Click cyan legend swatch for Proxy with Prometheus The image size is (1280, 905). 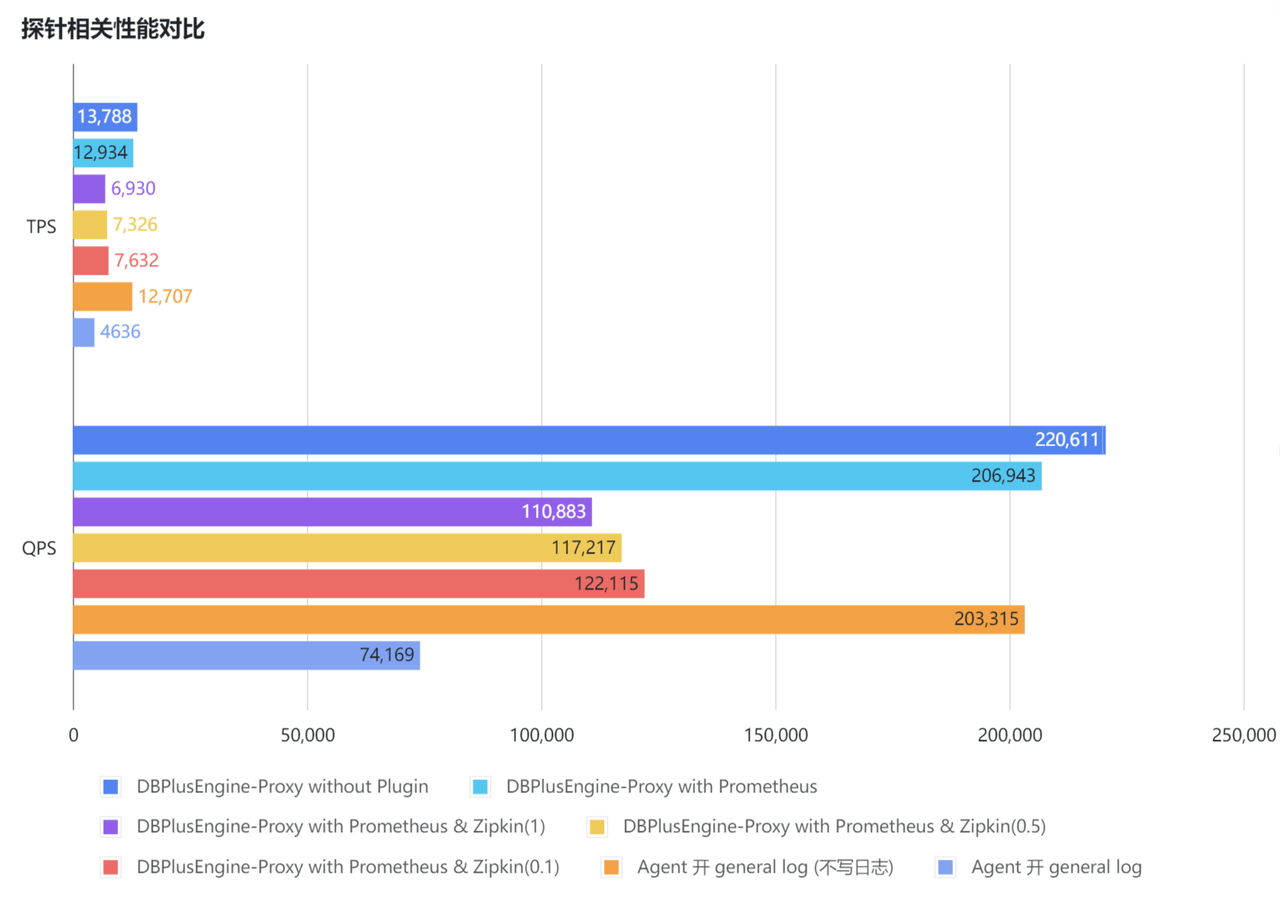pyautogui.click(x=480, y=787)
